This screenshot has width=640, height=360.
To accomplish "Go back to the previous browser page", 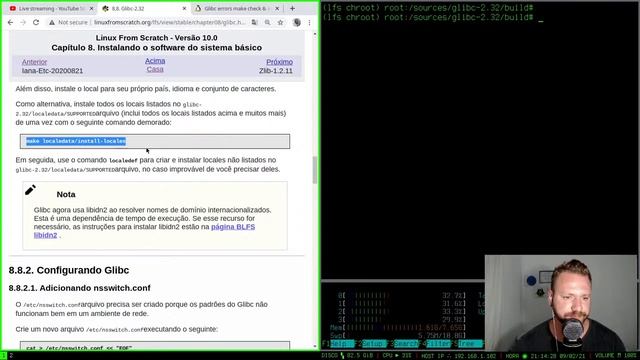I will [x=11, y=22].
